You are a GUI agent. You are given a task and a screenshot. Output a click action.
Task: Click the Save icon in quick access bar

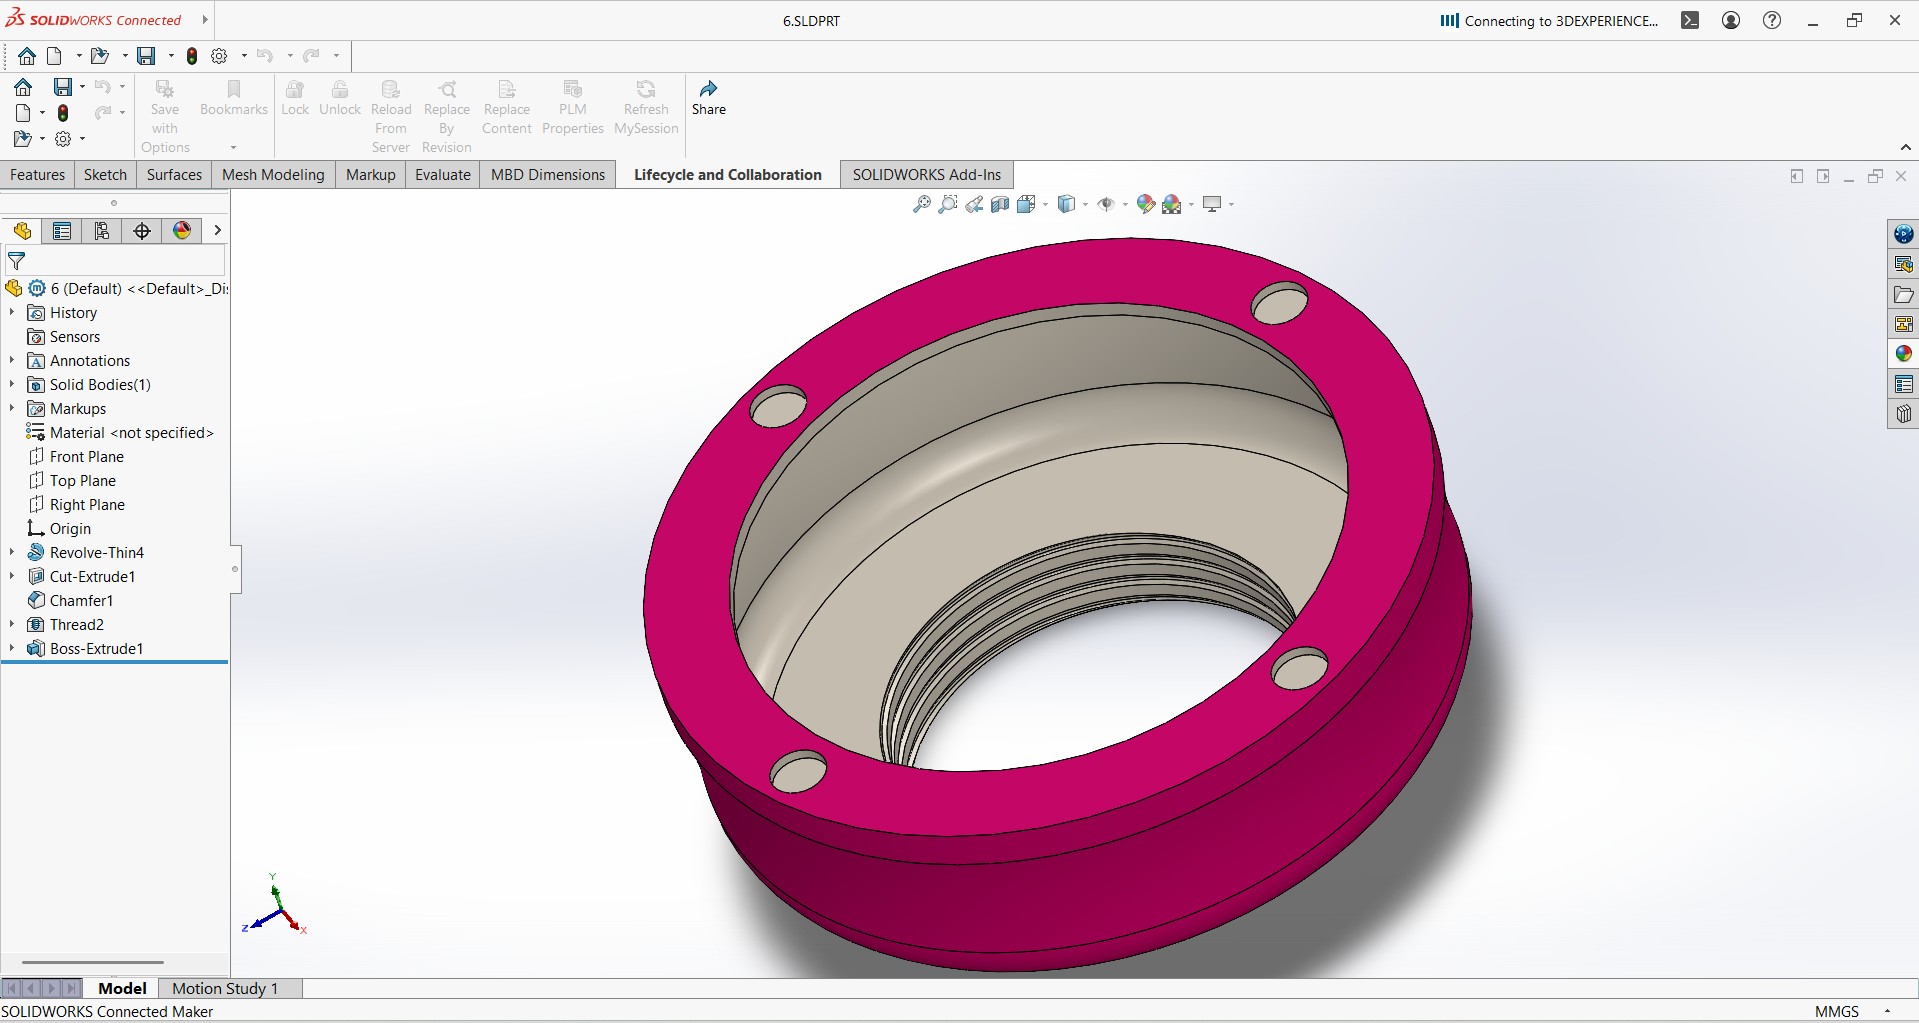pyautogui.click(x=146, y=56)
